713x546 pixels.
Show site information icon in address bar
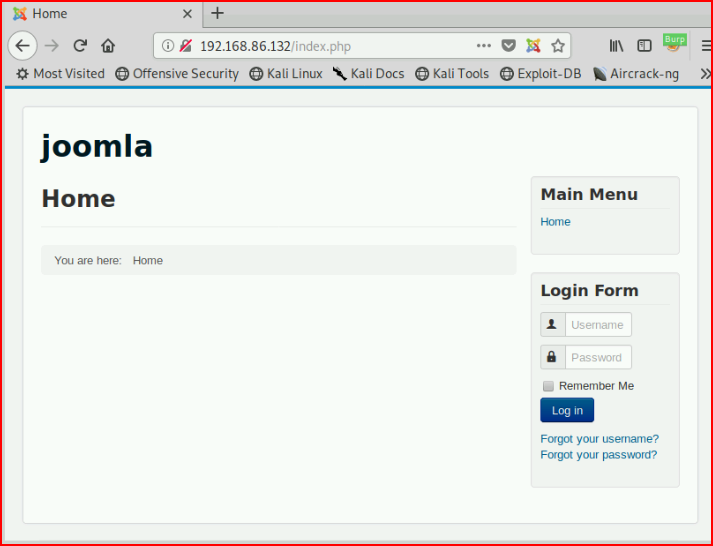pyautogui.click(x=168, y=45)
